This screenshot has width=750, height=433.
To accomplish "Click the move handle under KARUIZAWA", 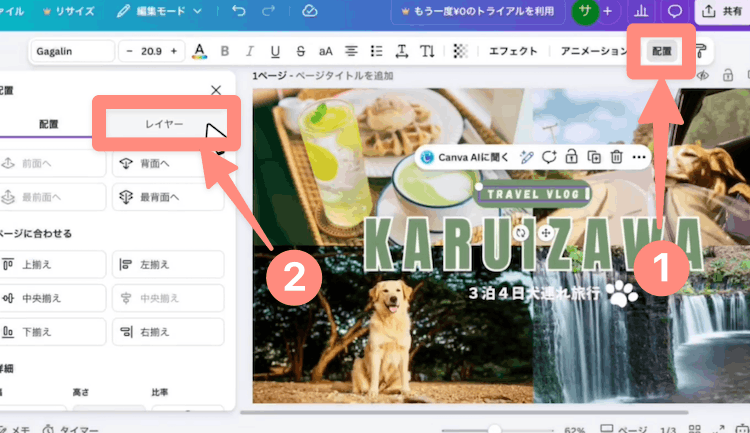I will point(545,233).
